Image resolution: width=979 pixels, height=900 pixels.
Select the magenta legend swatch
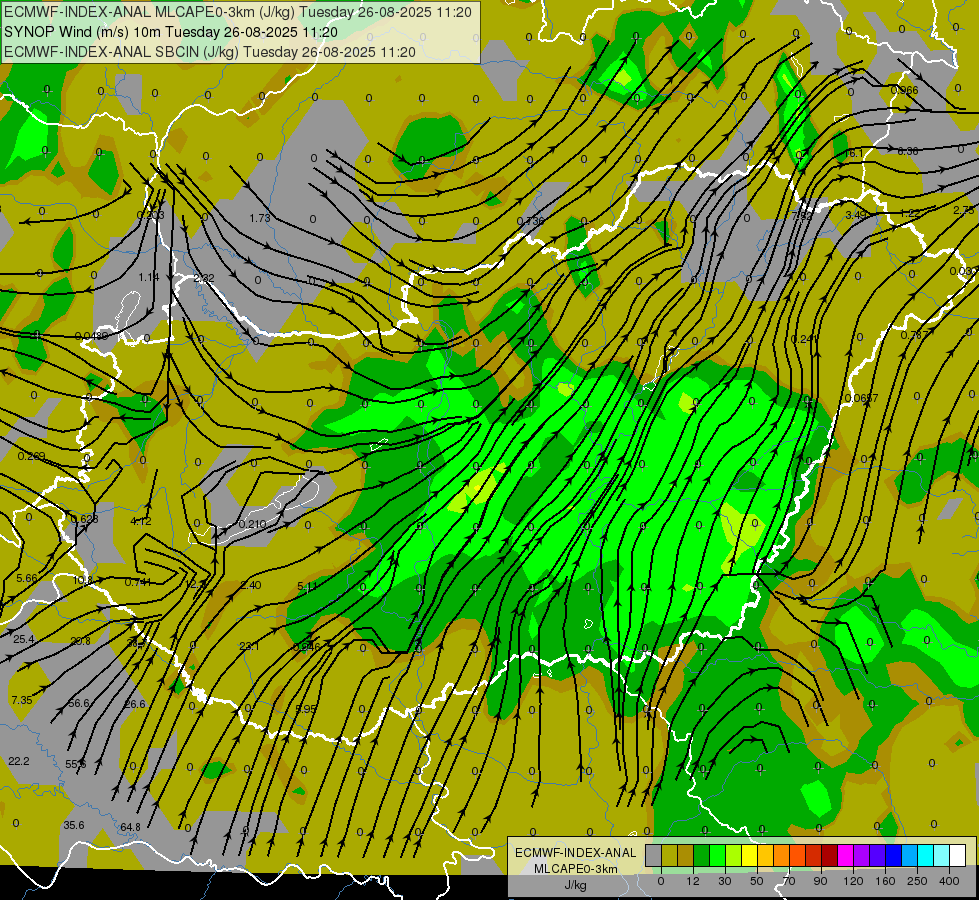click(x=846, y=855)
